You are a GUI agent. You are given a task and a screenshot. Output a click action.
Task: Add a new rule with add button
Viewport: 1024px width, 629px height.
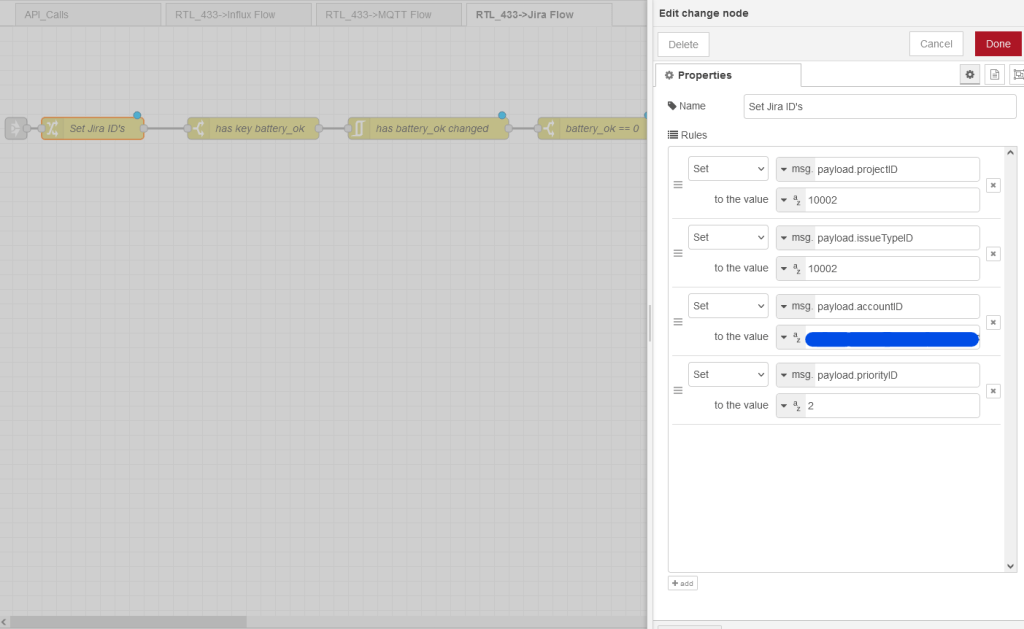(683, 583)
